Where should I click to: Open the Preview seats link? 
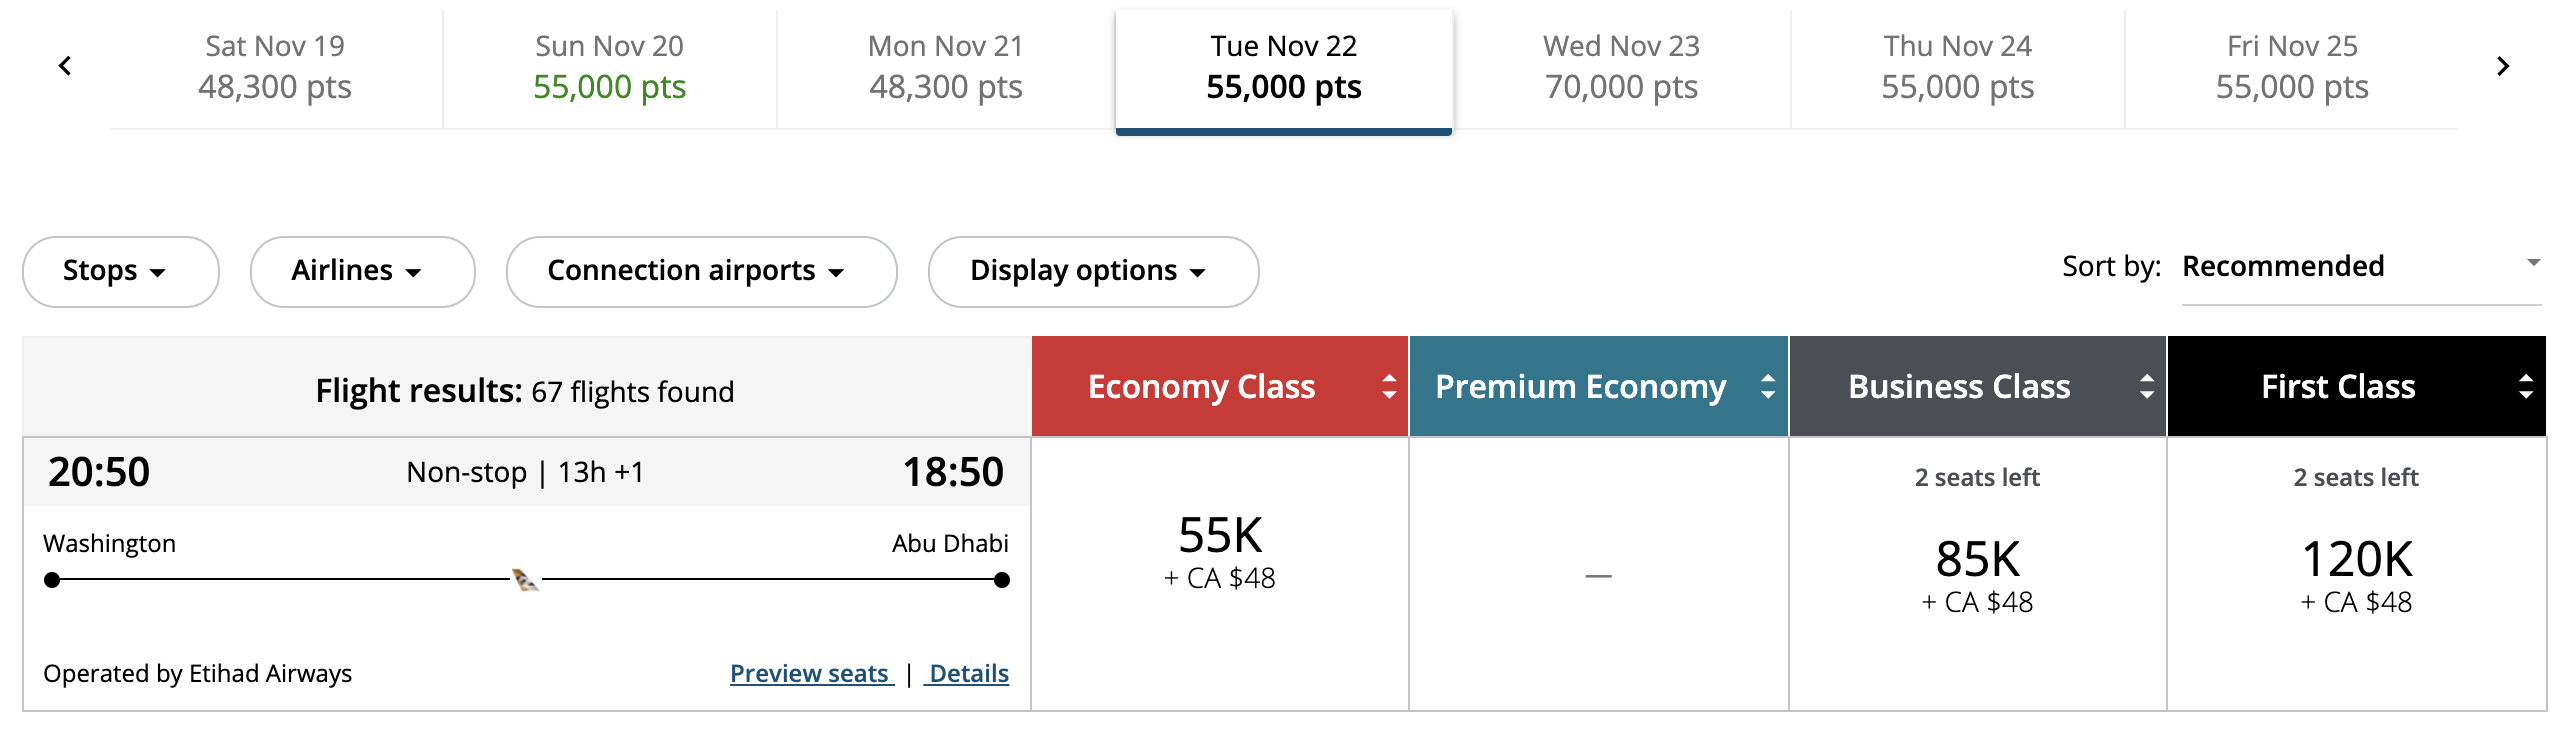810,674
